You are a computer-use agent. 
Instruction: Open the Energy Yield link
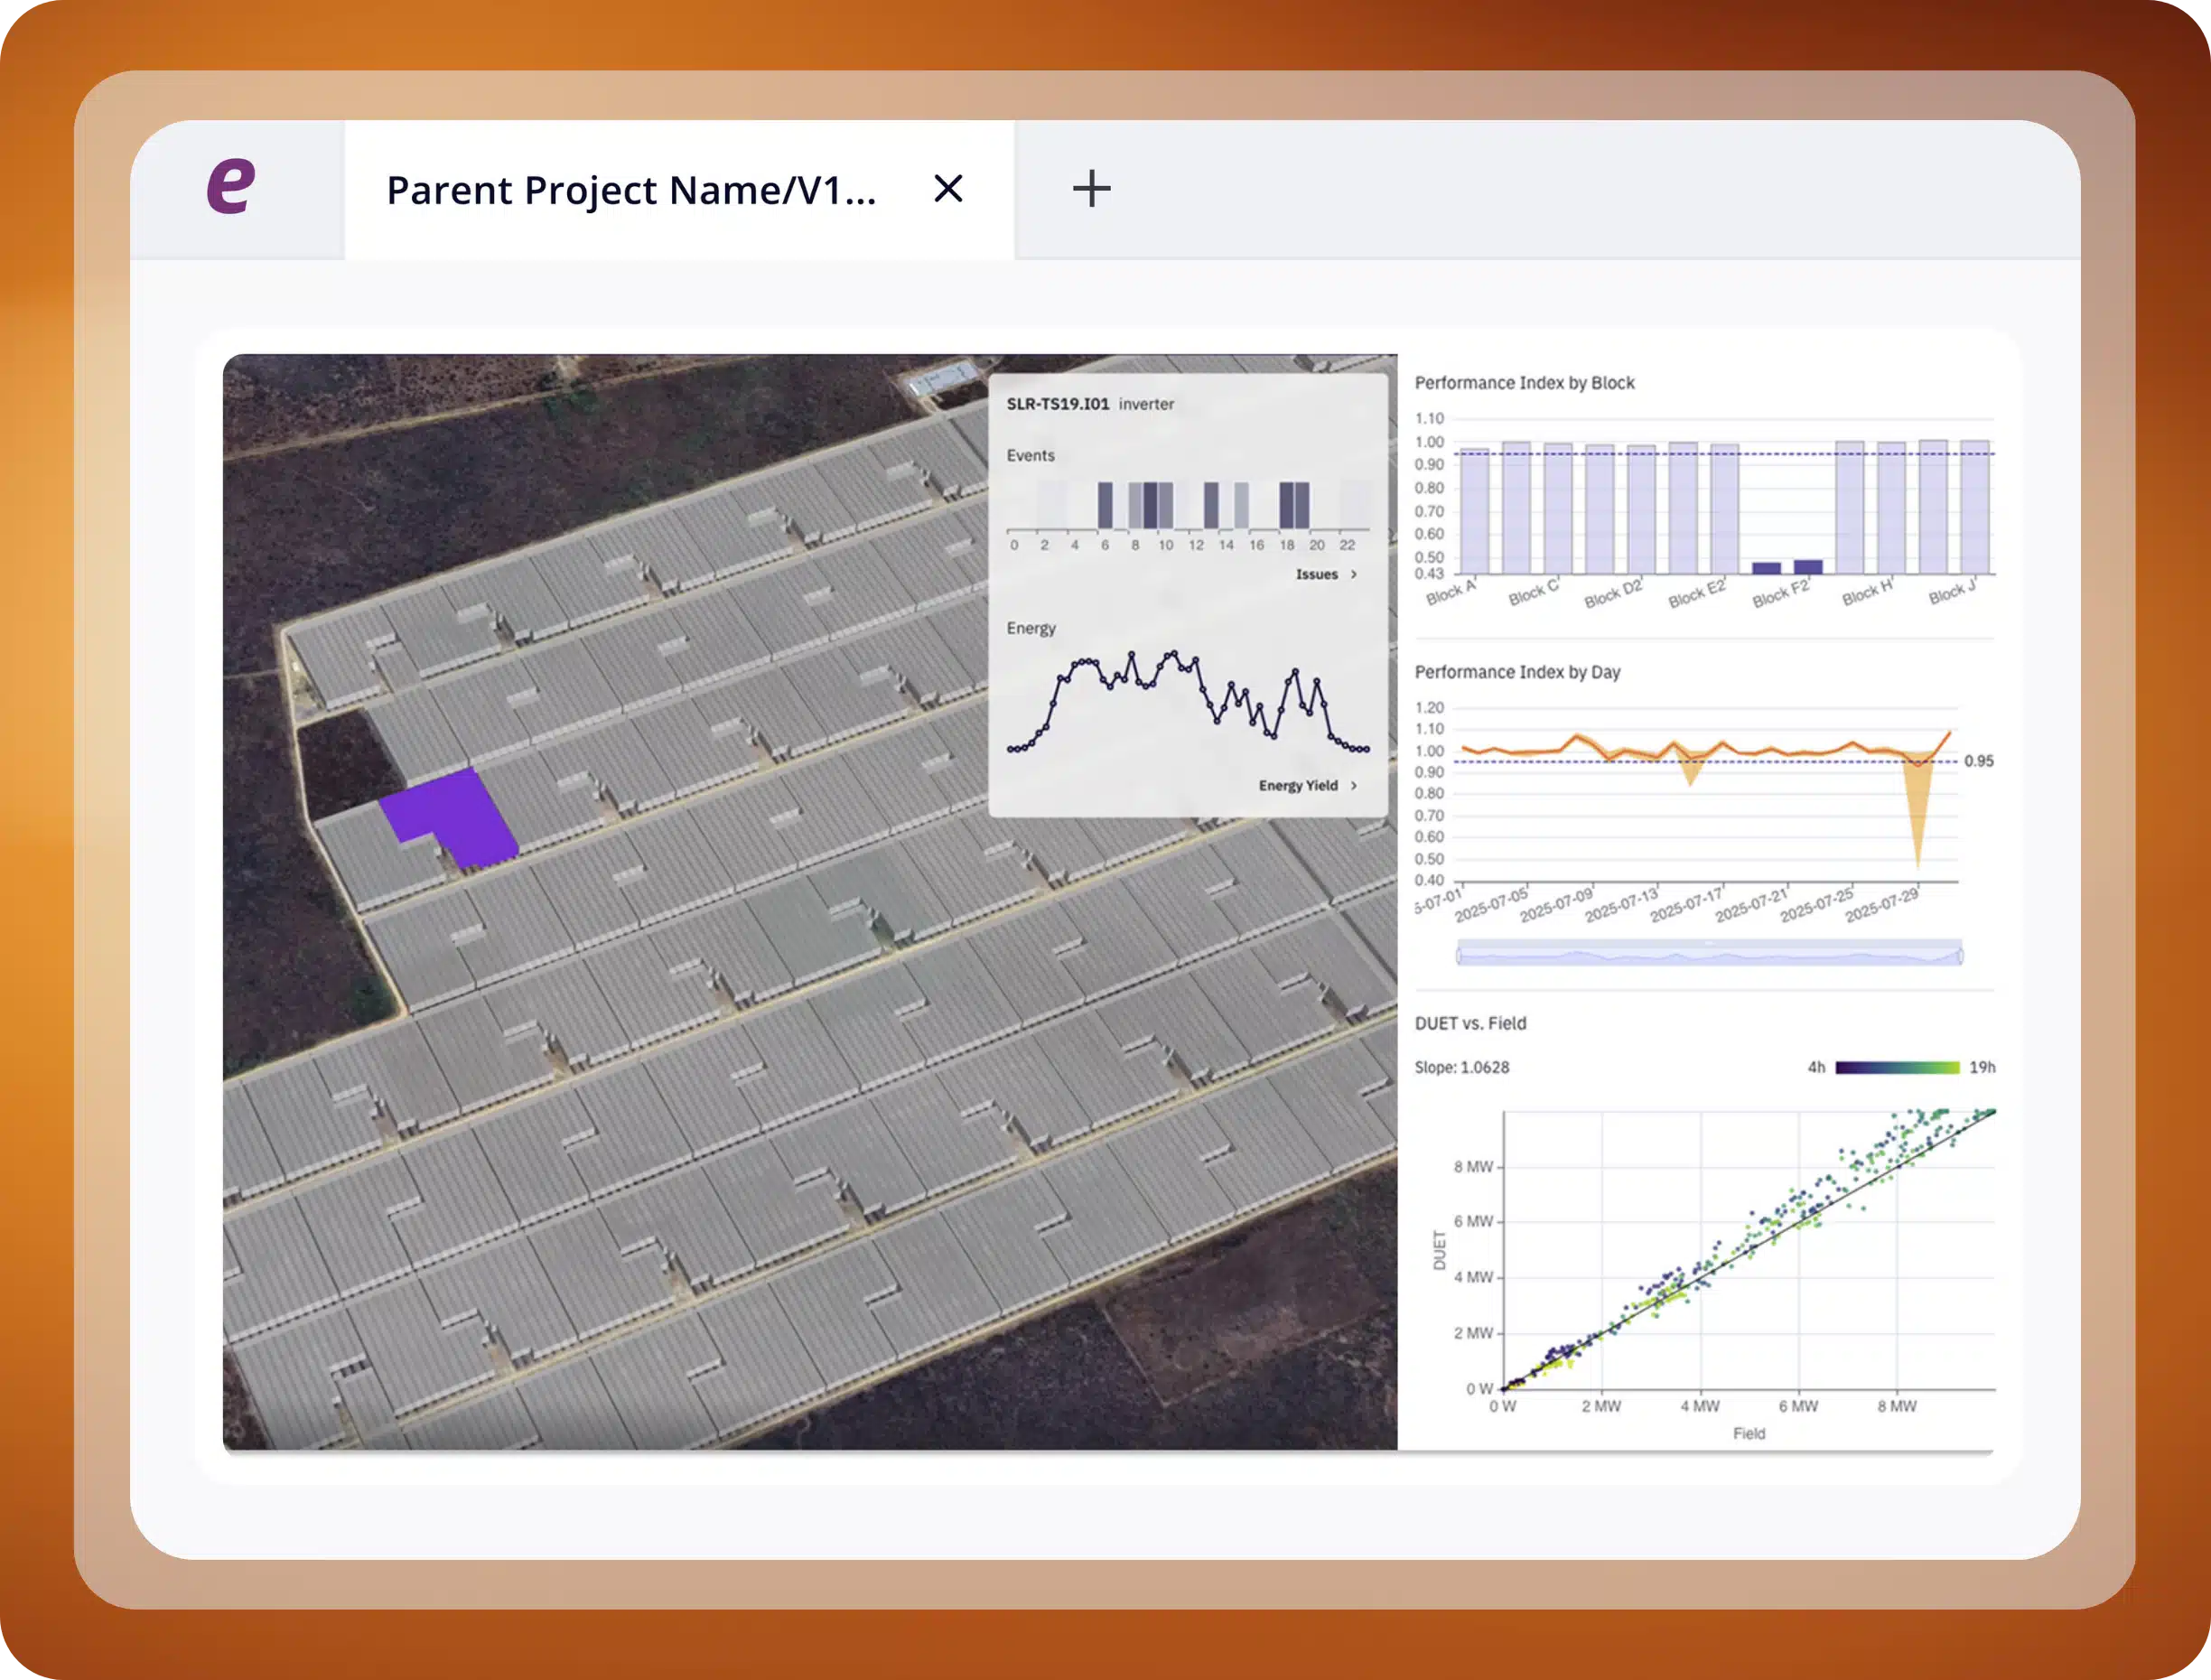1297,785
